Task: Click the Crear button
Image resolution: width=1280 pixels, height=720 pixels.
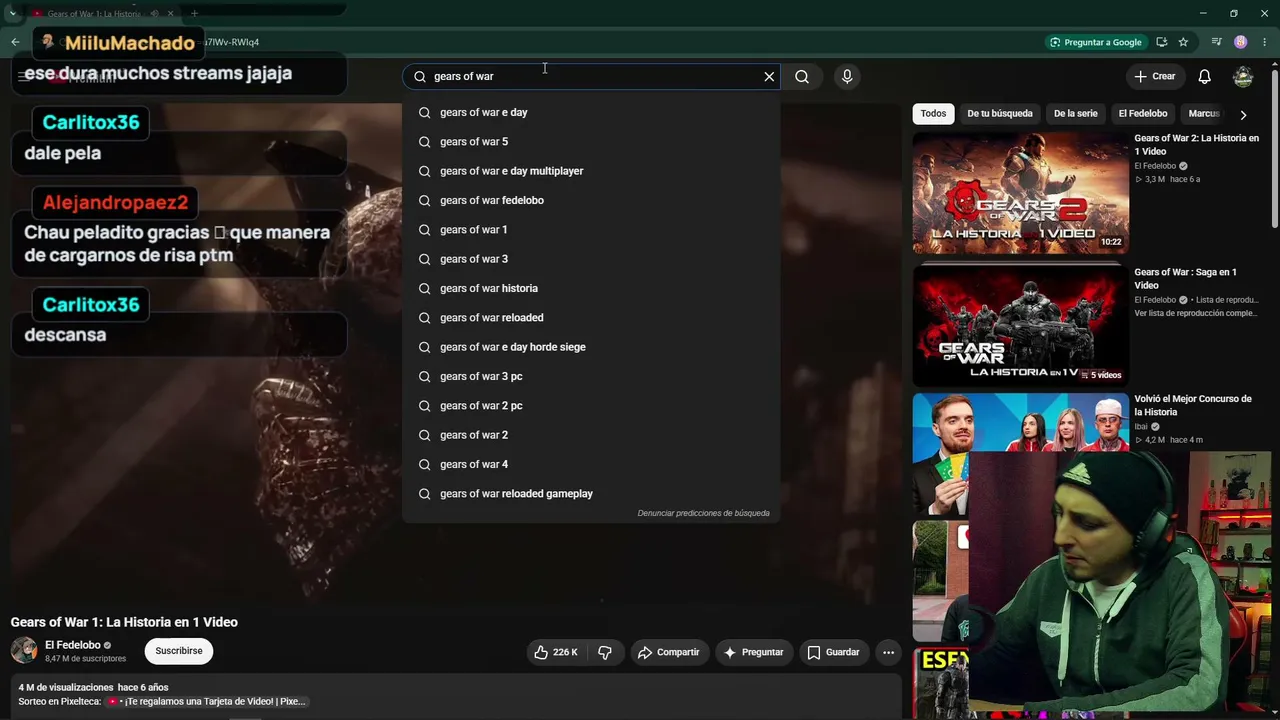Action: click(1154, 76)
